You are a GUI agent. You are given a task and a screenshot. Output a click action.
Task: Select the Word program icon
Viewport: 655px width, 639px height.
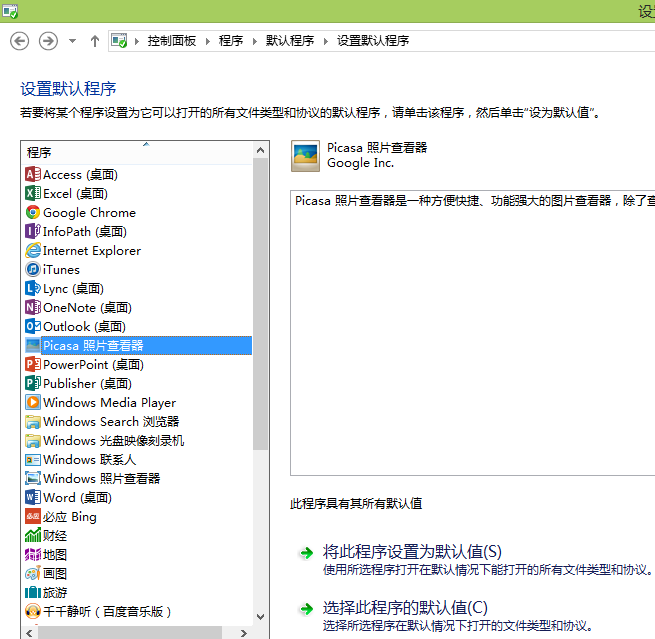click(33, 498)
